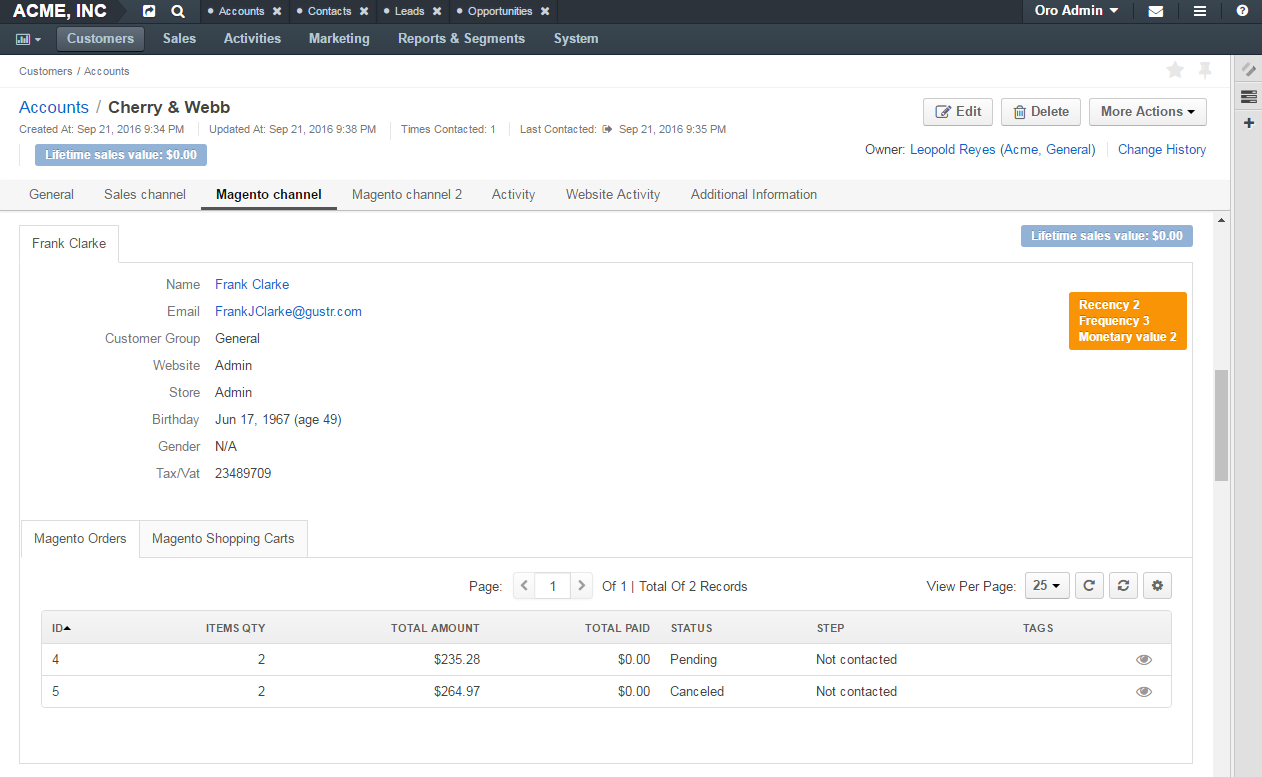The height and width of the screenshot is (777, 1262).
Task: Click the Edit button
Action: [958, 112]
